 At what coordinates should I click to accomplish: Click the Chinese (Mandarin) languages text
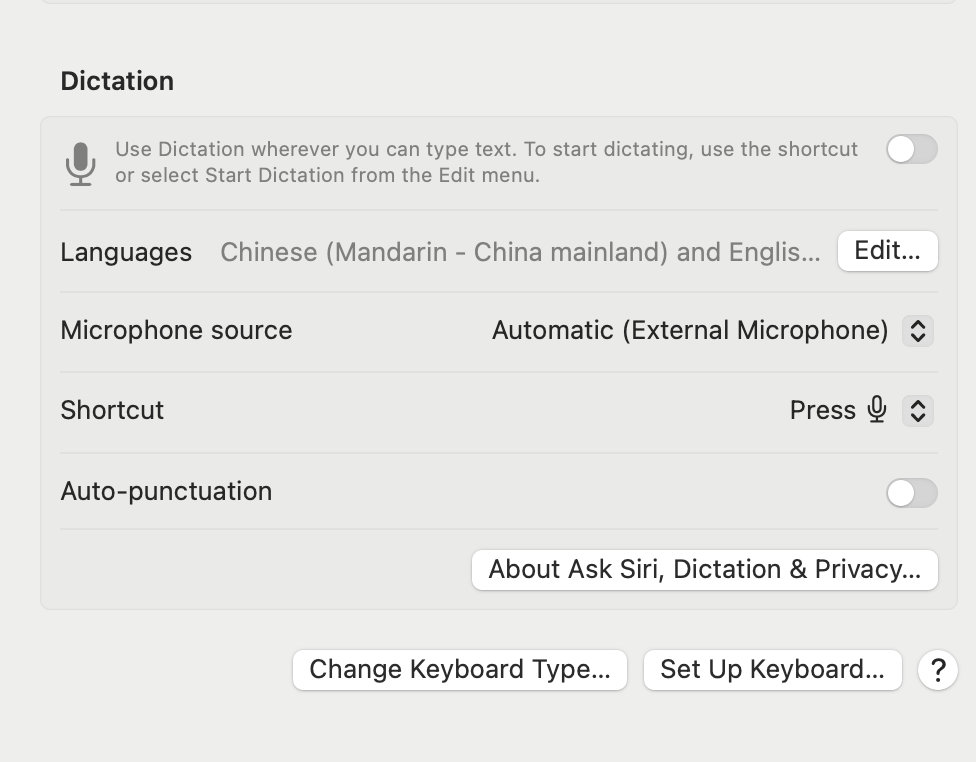[520, 252]
